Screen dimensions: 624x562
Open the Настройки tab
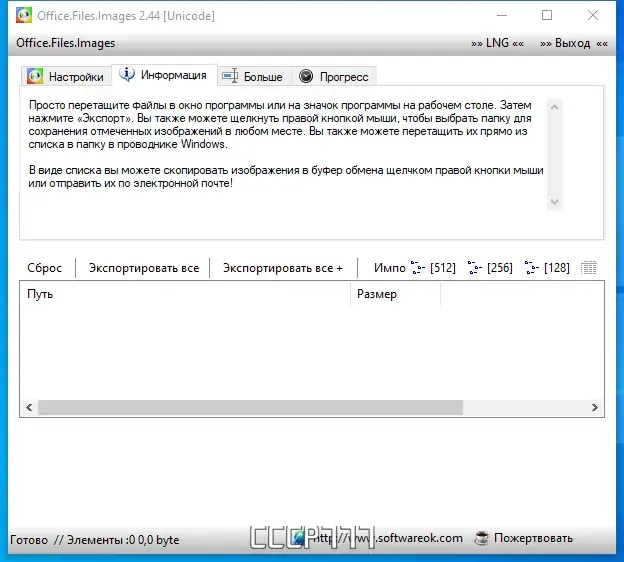(x=66, y=76)
